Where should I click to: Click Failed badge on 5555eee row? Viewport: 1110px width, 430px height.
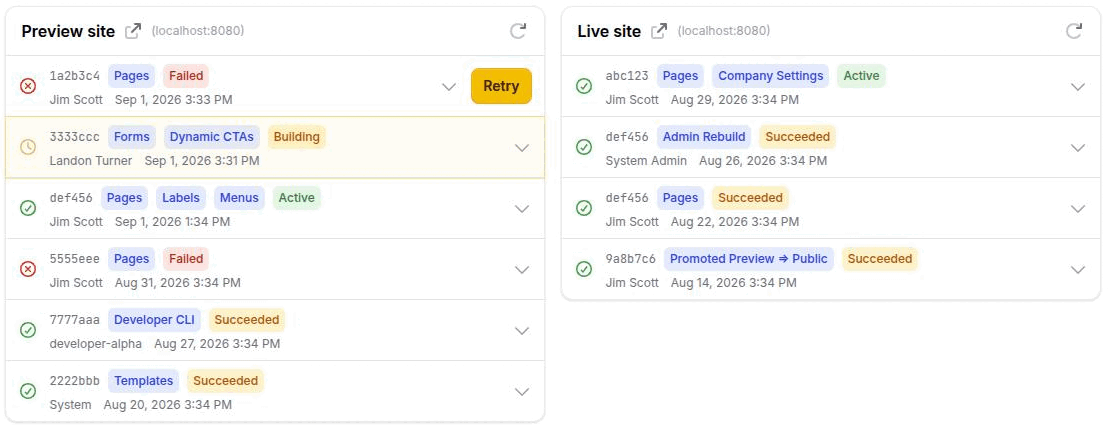click(x=186, y=259)
